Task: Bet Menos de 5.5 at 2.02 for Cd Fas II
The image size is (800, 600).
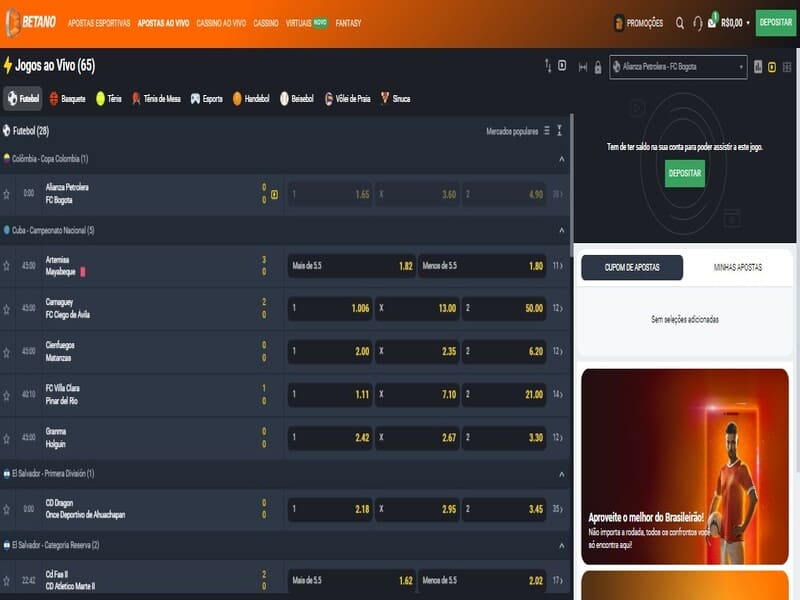Action: tap(482, 581)
